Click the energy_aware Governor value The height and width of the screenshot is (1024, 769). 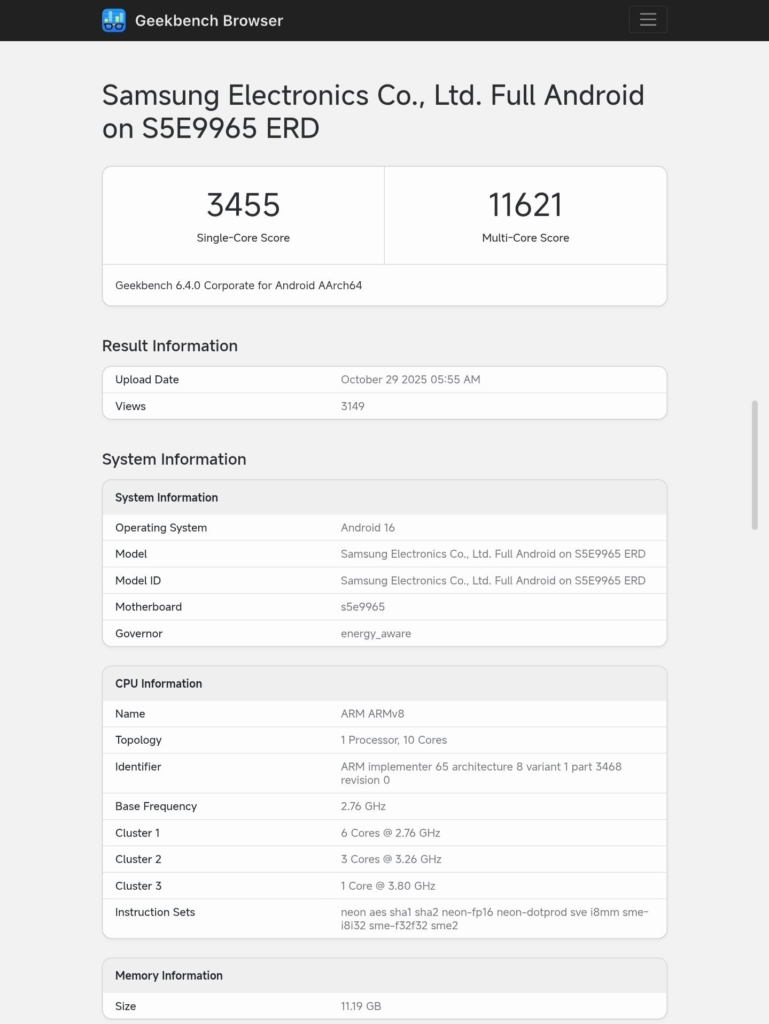point(379,633)
